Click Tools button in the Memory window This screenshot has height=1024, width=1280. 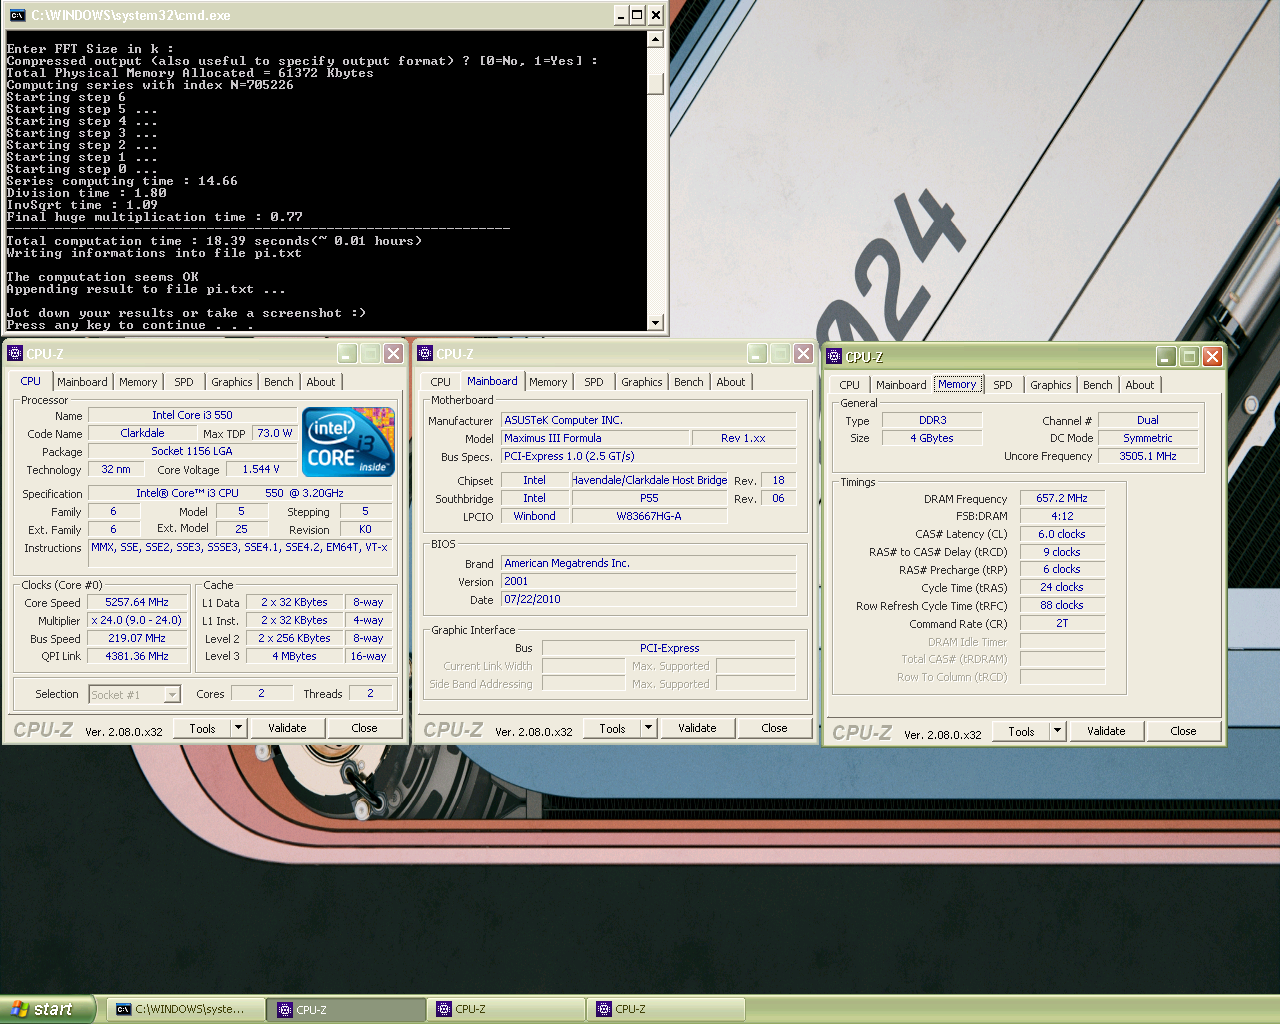(x=1022, y=731)
